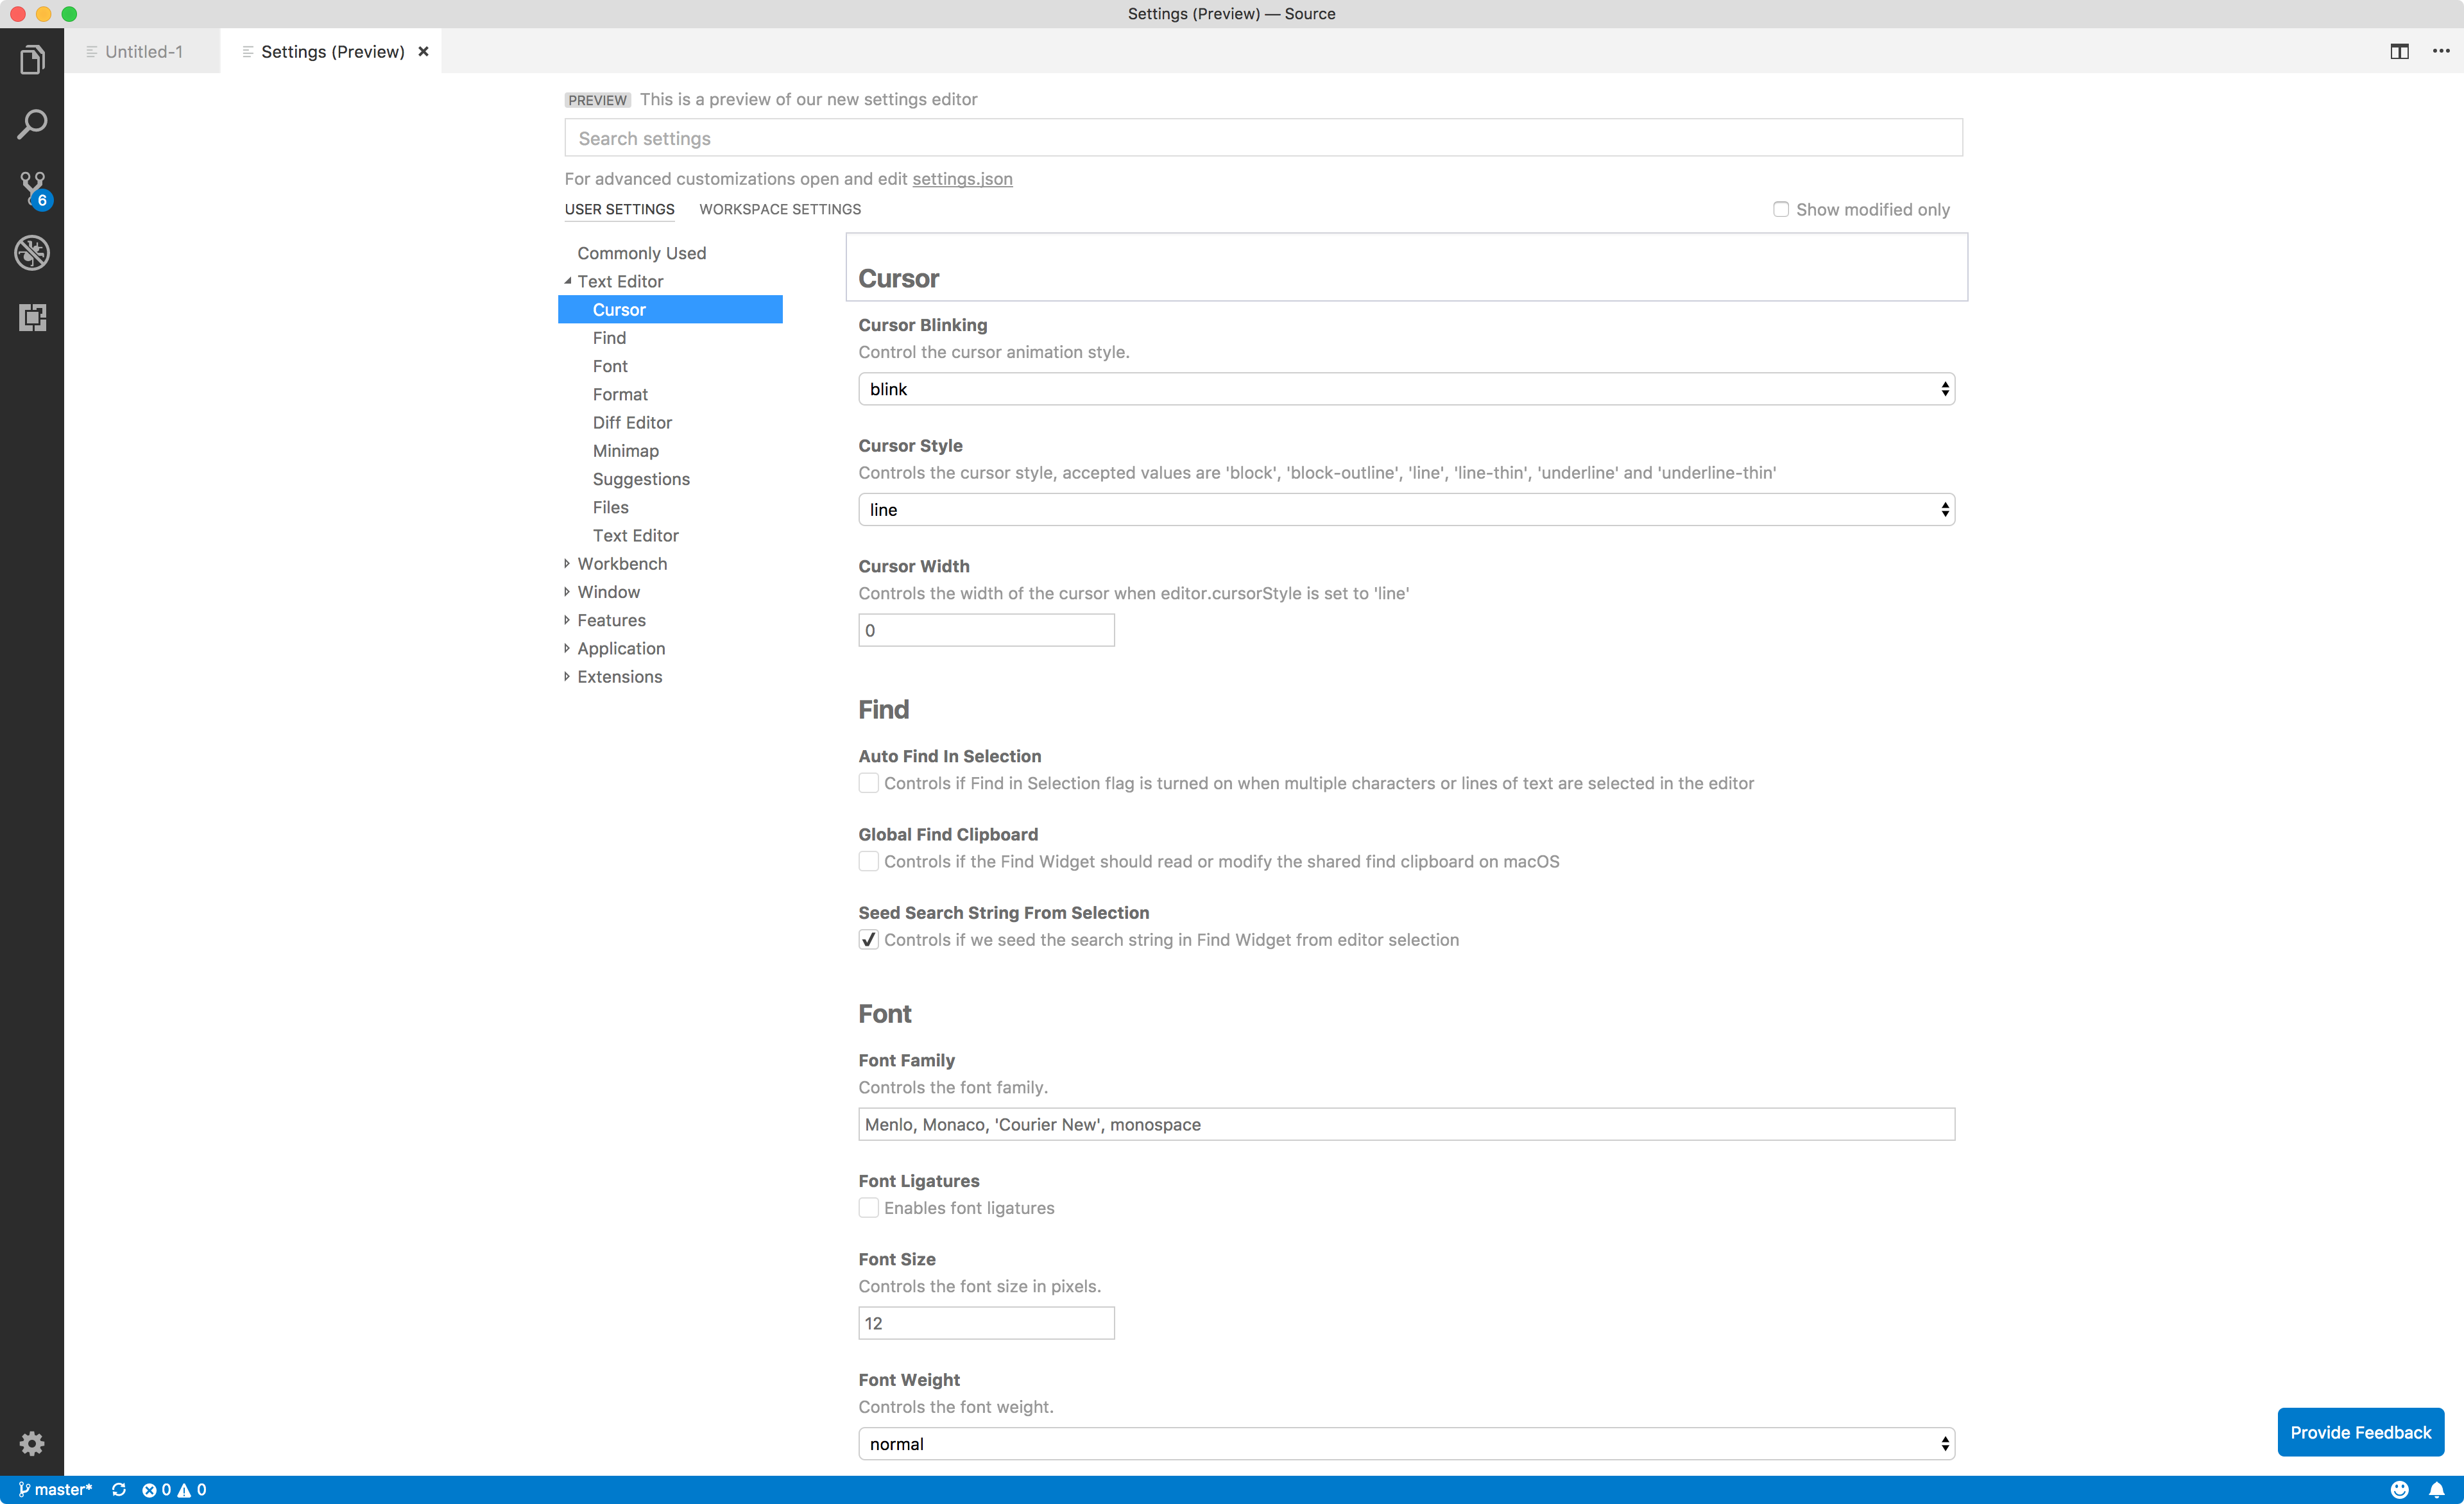Click the Font Size number field
The width and height of the screenshot is (2464, 1504).
pos(986,1323)
